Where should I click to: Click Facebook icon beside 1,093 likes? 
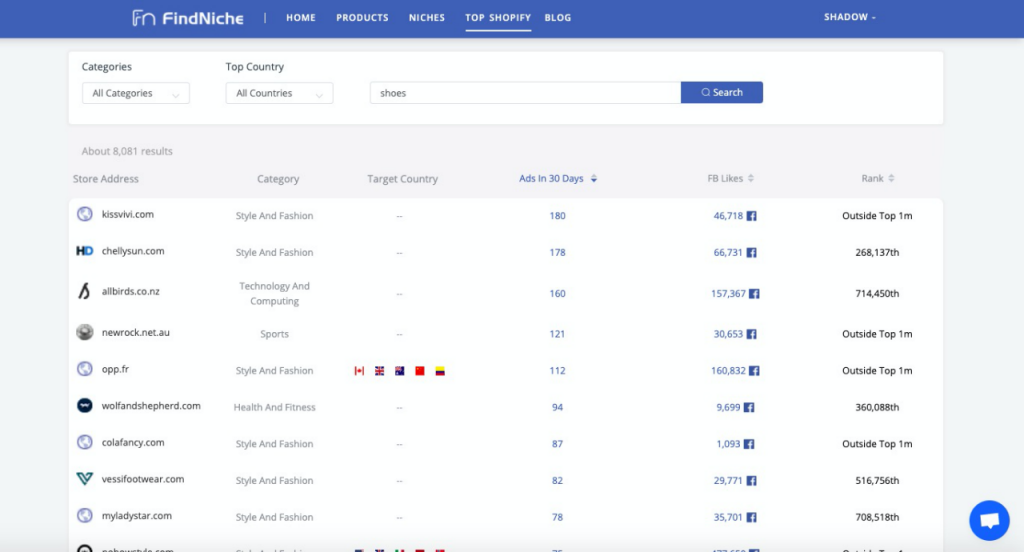point(749,444)
